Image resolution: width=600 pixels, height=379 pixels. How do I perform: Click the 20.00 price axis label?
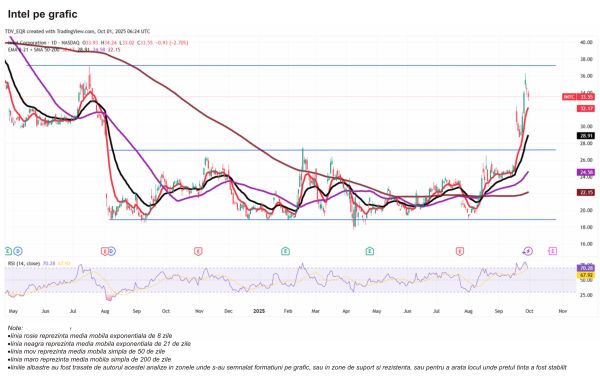586,210
